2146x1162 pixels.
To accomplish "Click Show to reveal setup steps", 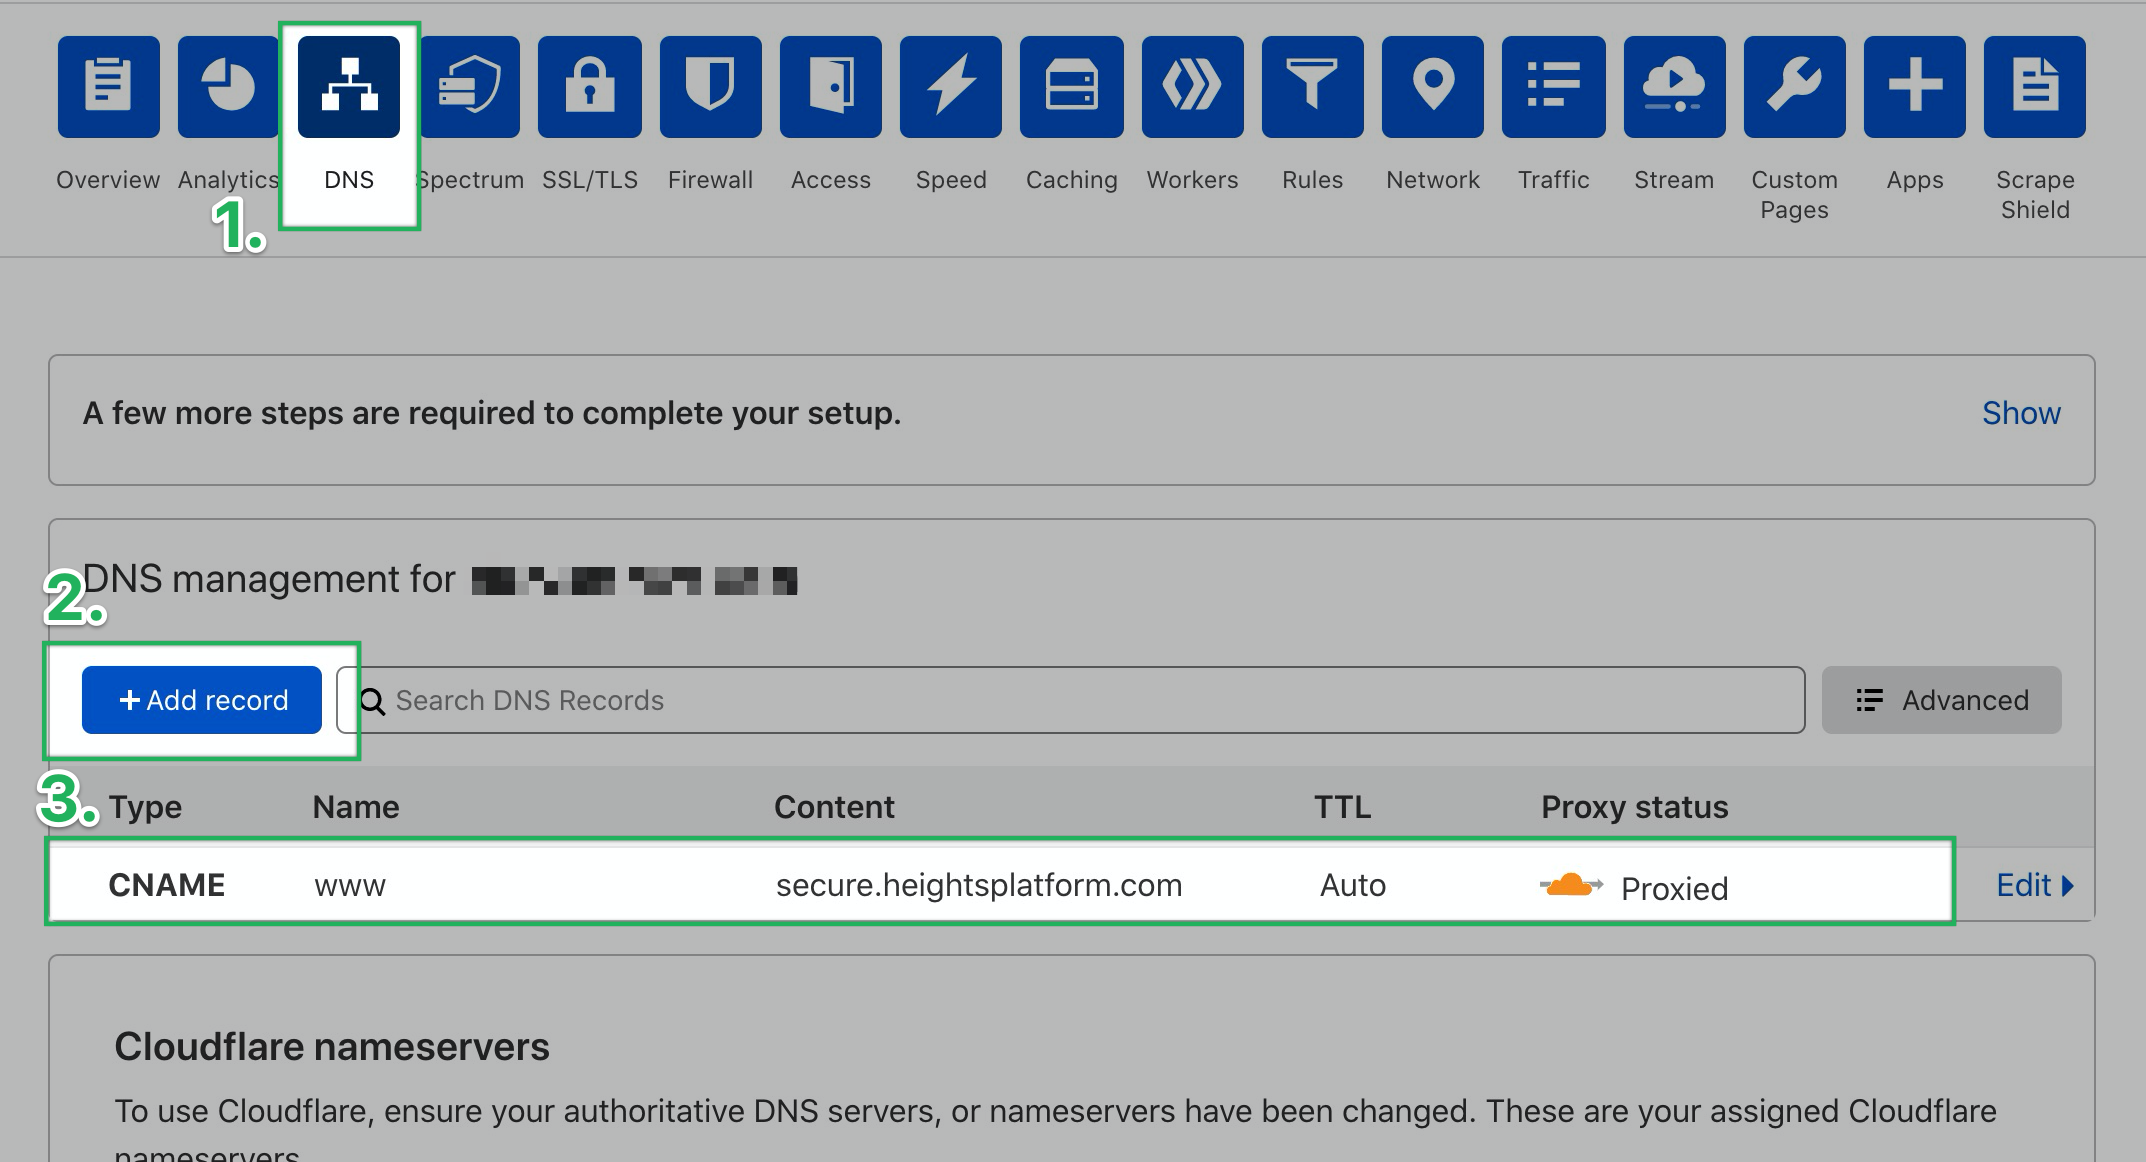I will [2021, 413].
